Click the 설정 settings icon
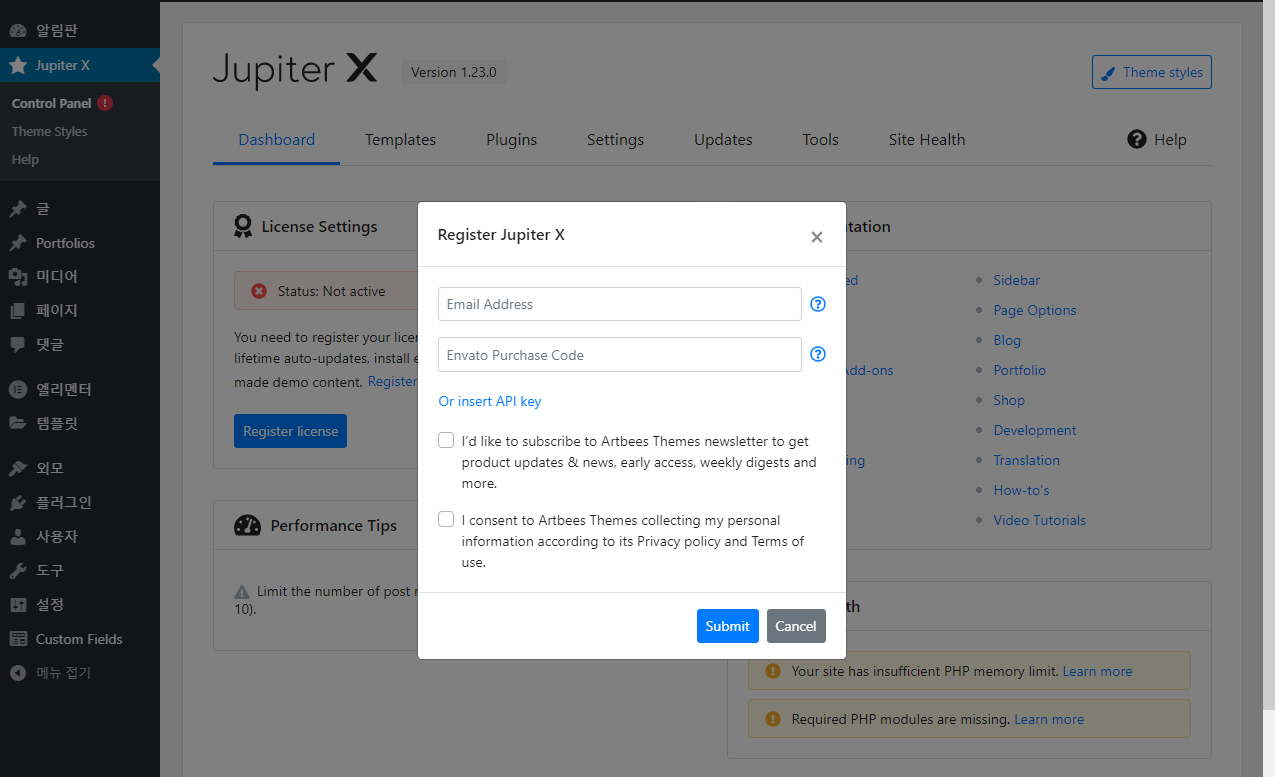The width and height of the screenshot is (1275, 777). coord(18,604)
